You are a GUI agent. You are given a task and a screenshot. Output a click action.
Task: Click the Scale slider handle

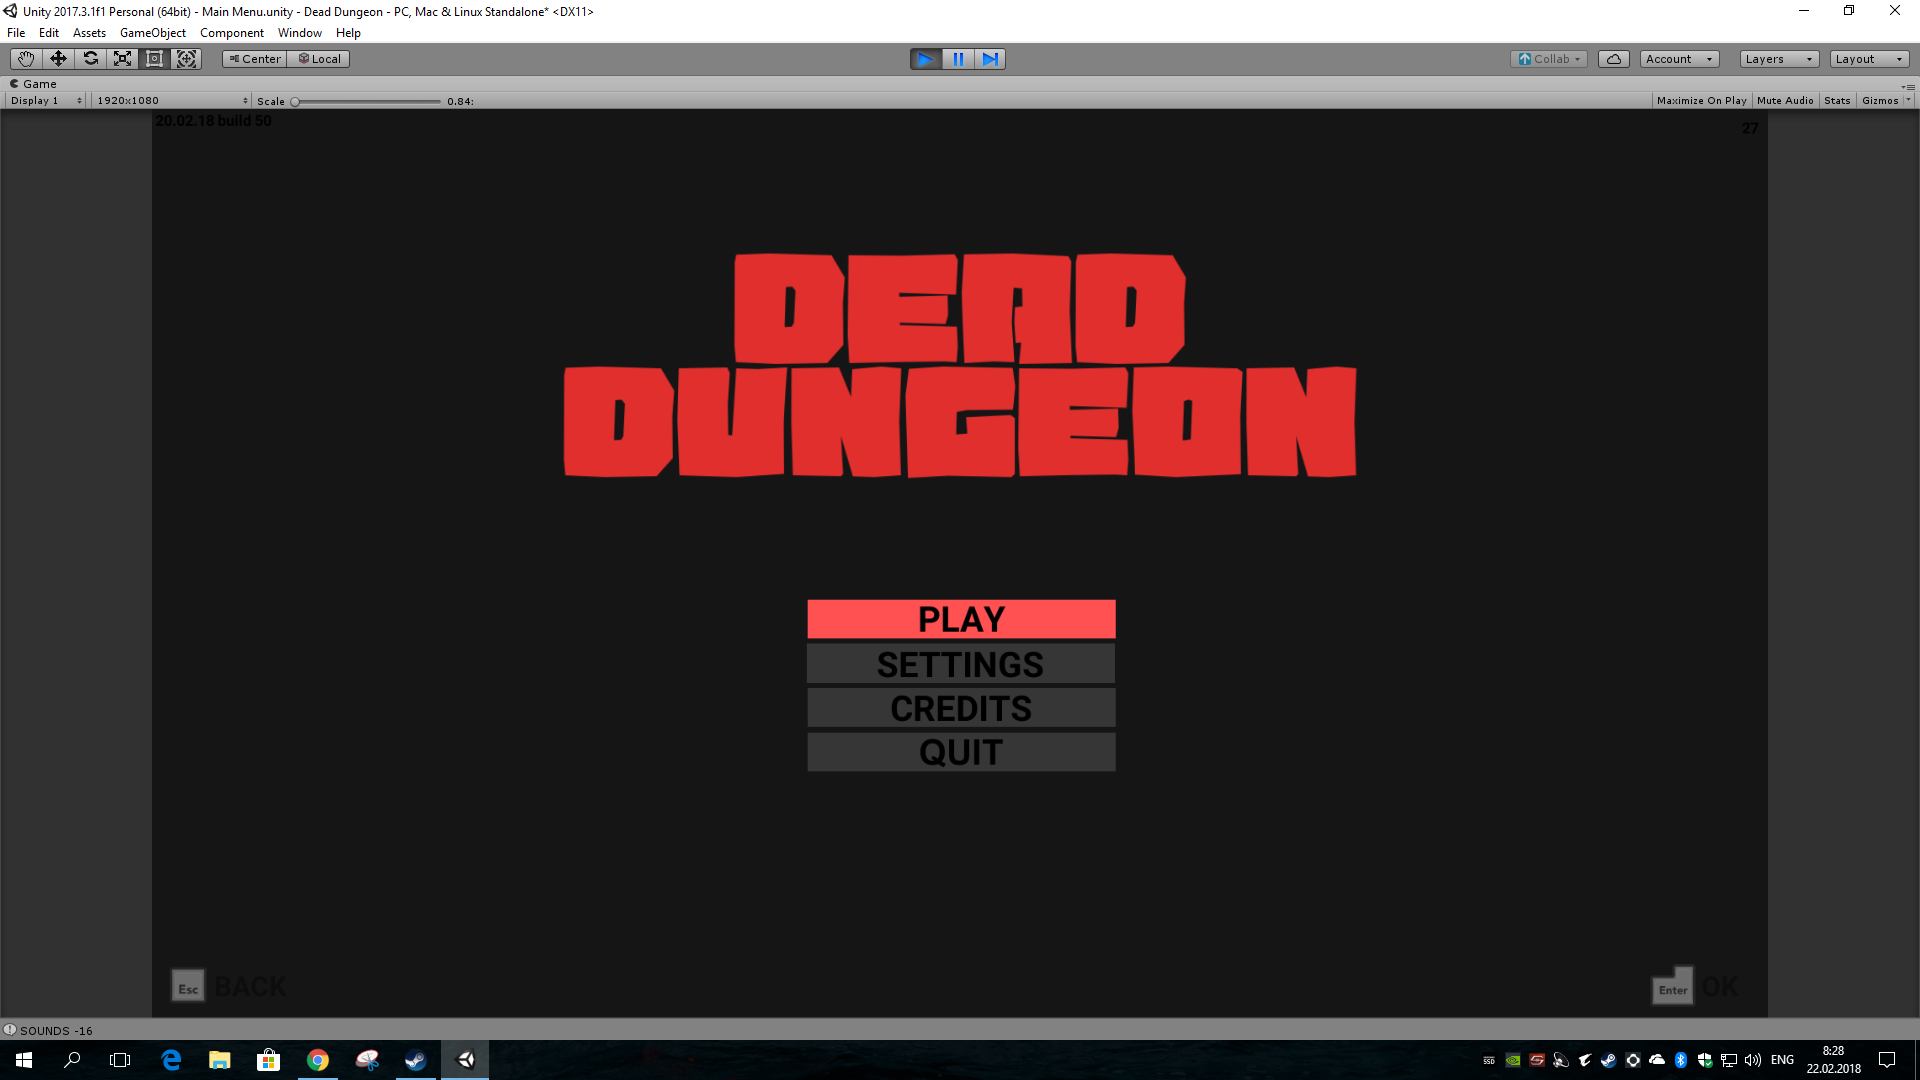pyautogui.click(x=295, y=102)
